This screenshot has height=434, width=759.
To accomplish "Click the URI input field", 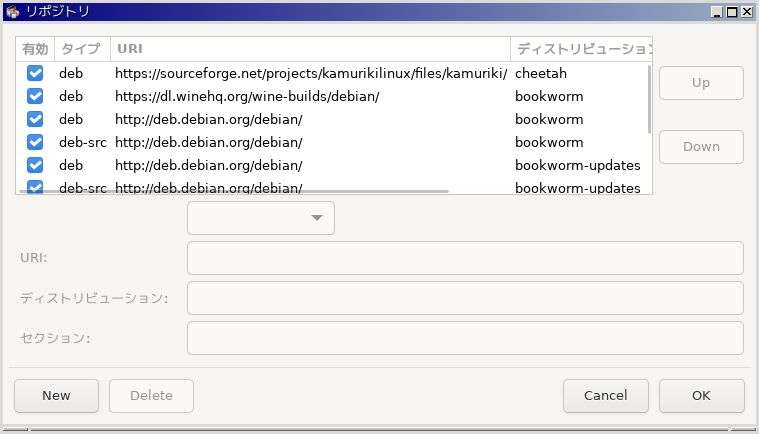I will pos(465,258).
